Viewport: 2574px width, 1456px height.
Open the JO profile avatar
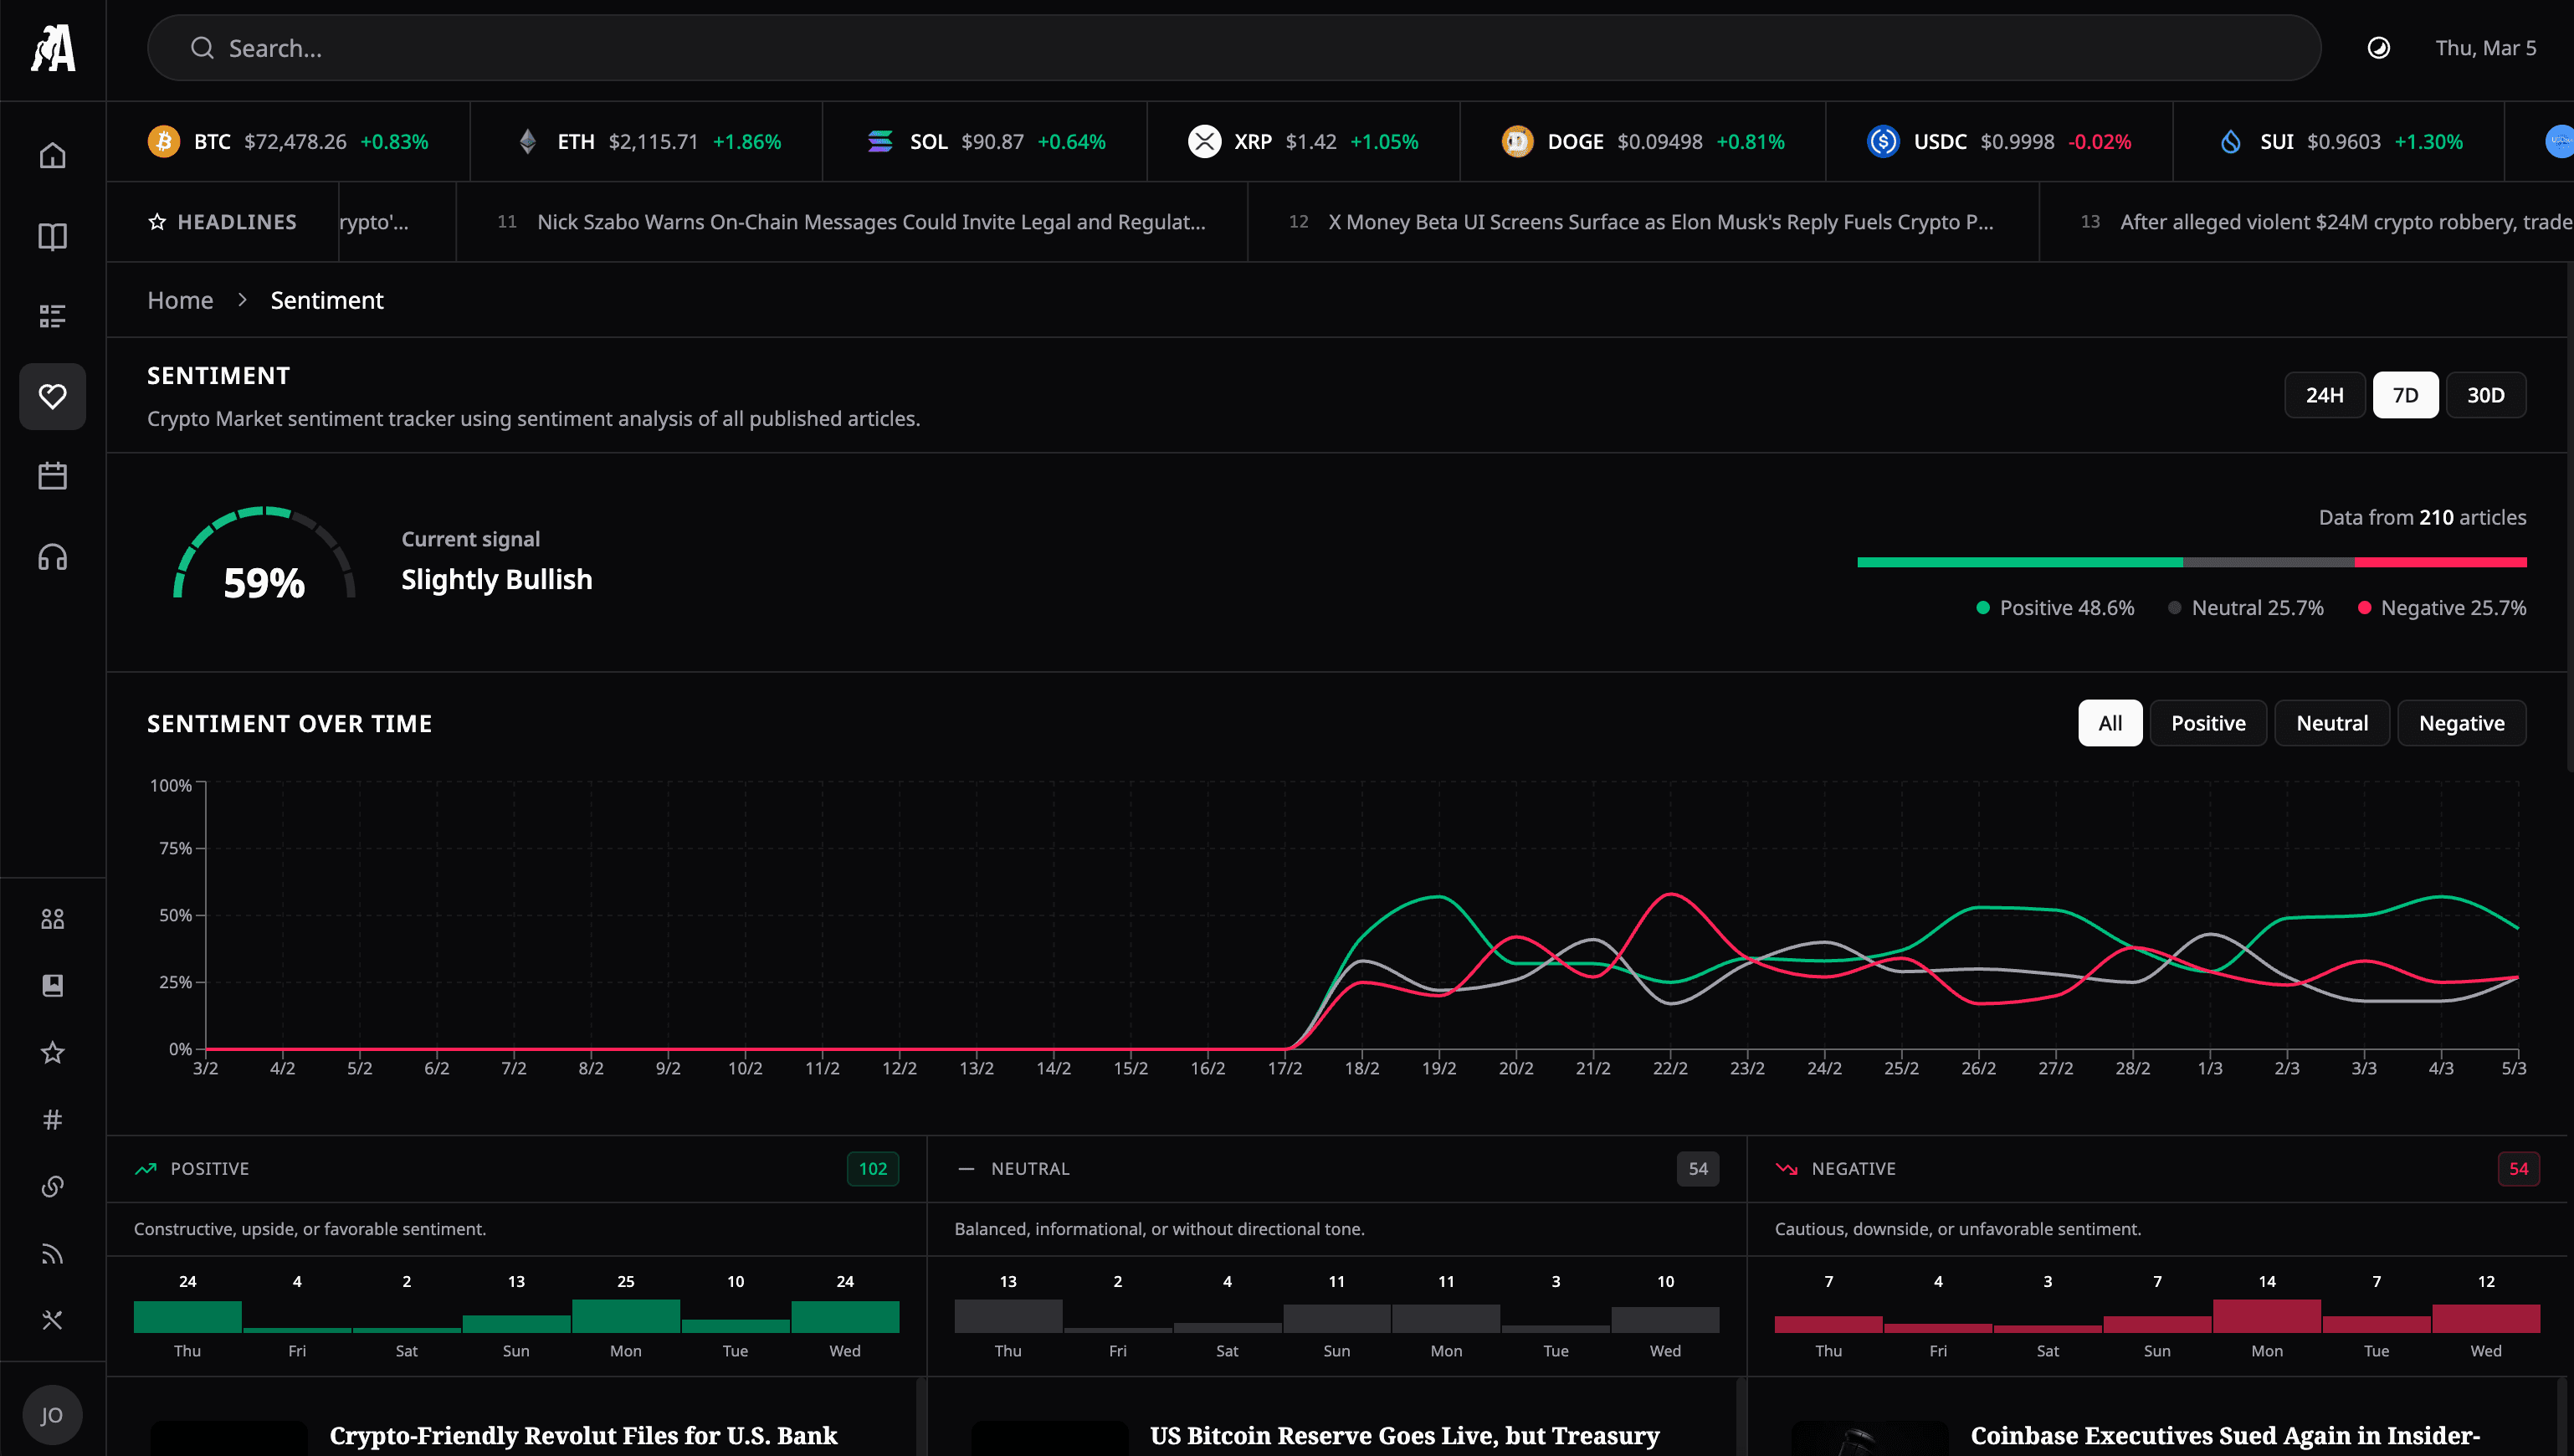pos(52,1414)
